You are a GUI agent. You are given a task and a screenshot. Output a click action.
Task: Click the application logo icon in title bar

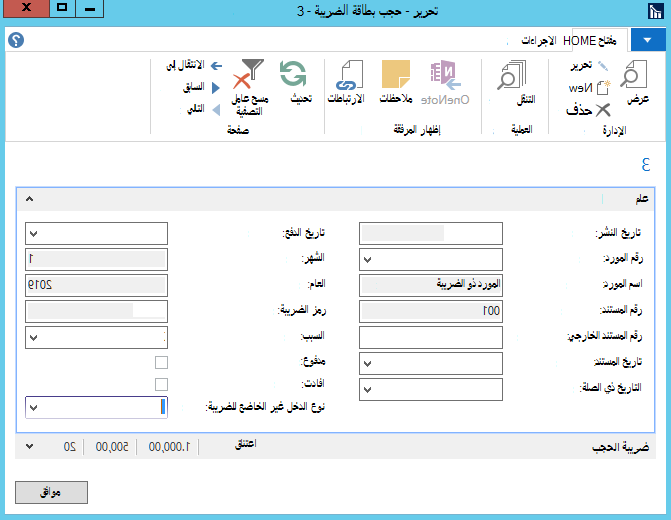tap(655, 10)
